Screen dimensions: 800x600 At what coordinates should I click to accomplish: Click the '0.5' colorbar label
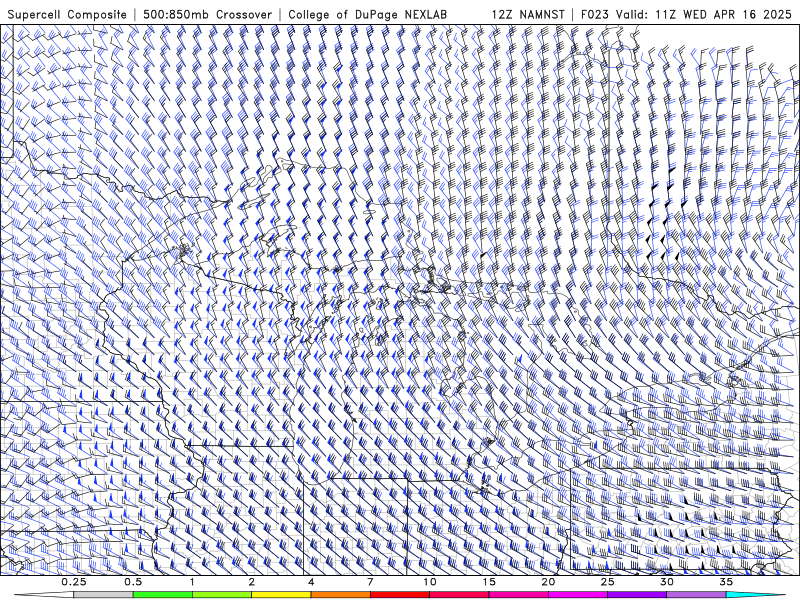(133, 582)
